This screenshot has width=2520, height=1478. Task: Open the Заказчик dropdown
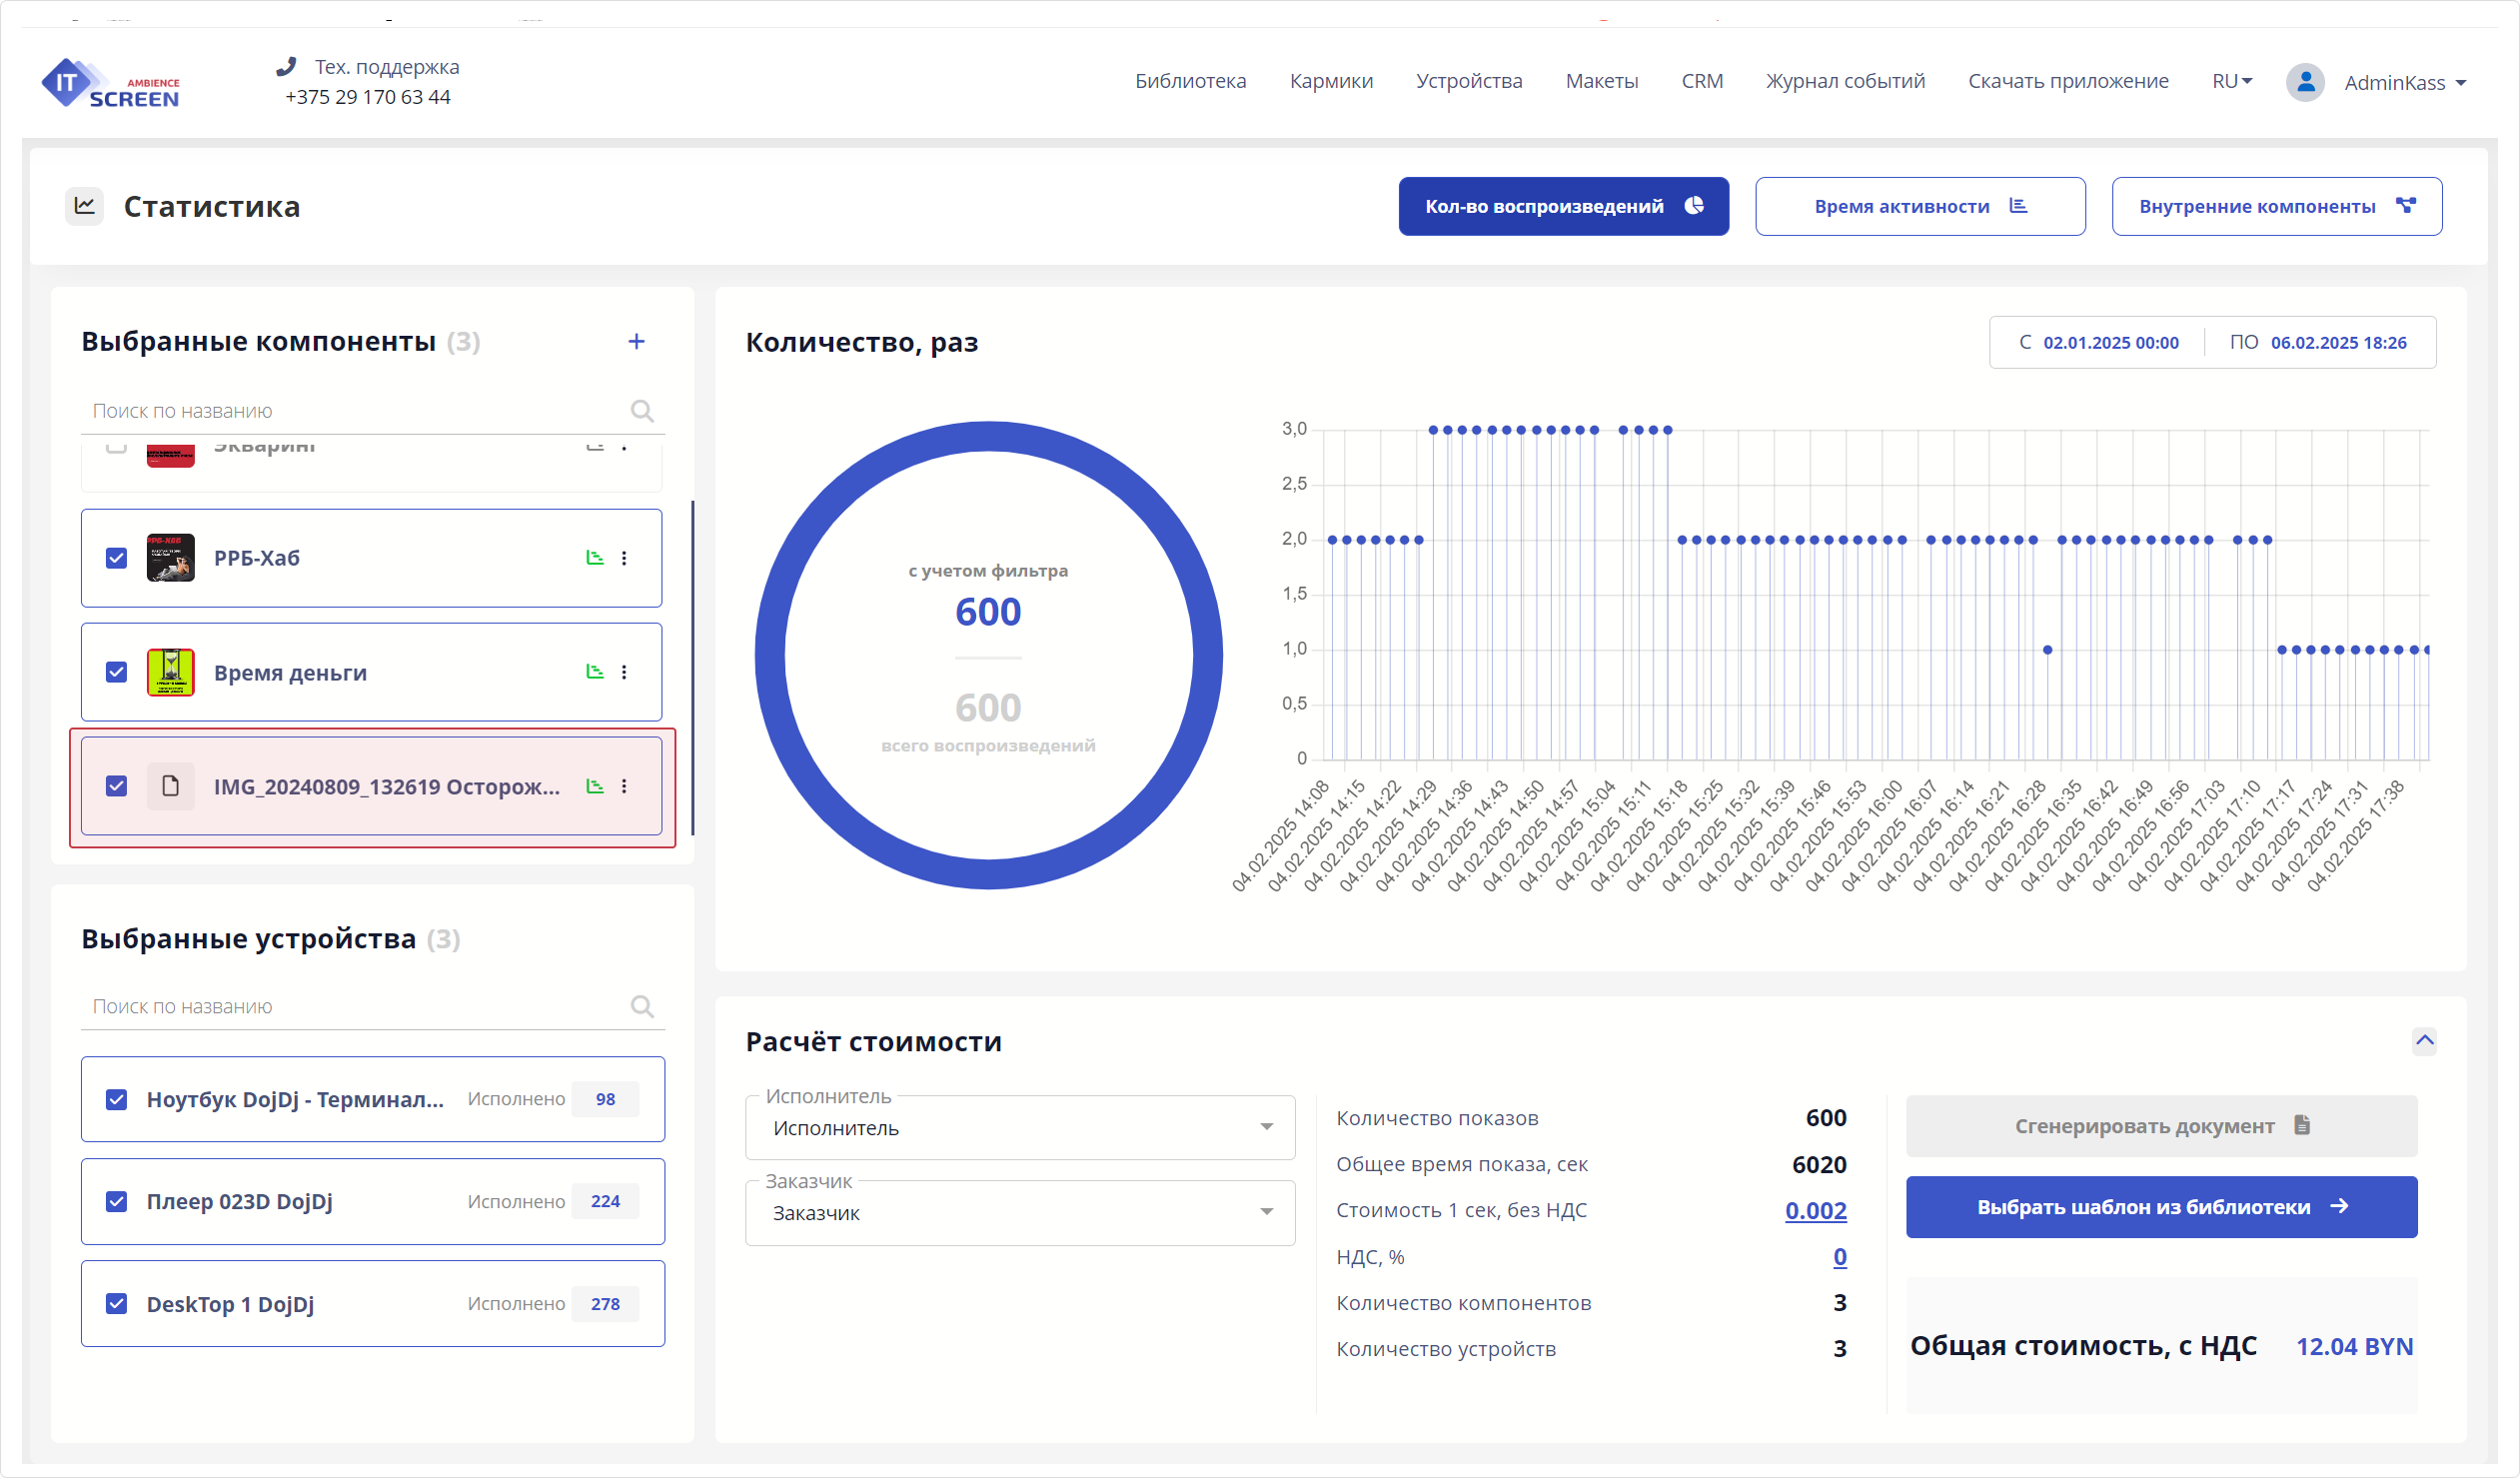click(1268, 1213)
